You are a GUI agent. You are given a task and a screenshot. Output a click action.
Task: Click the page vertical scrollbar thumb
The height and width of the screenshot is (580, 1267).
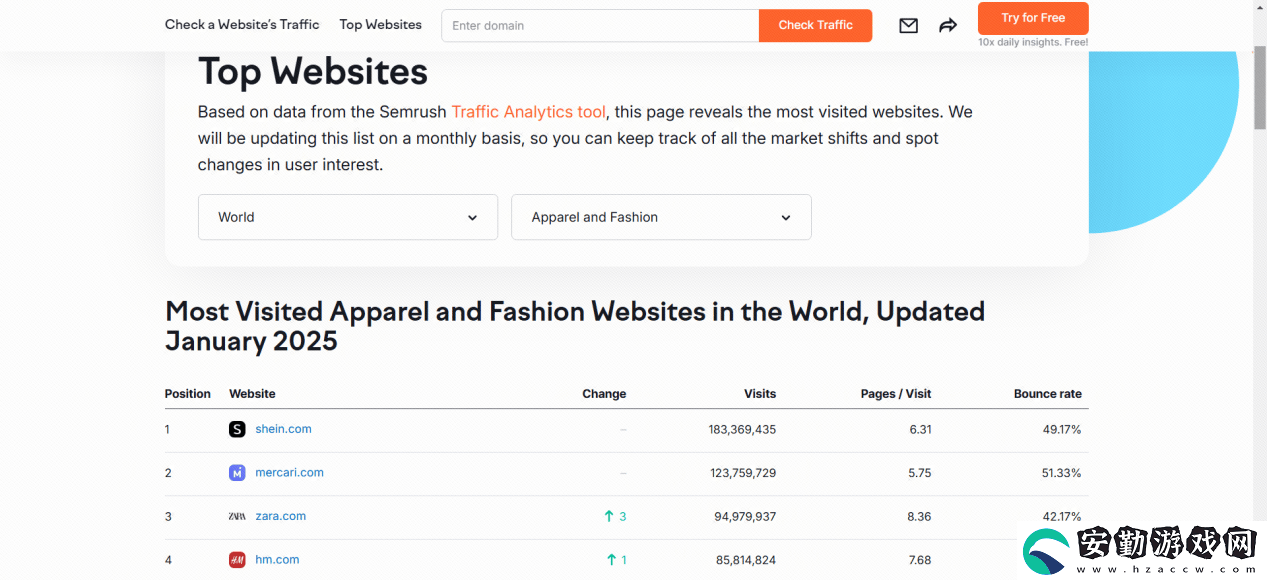click(x=1260, y=86)
